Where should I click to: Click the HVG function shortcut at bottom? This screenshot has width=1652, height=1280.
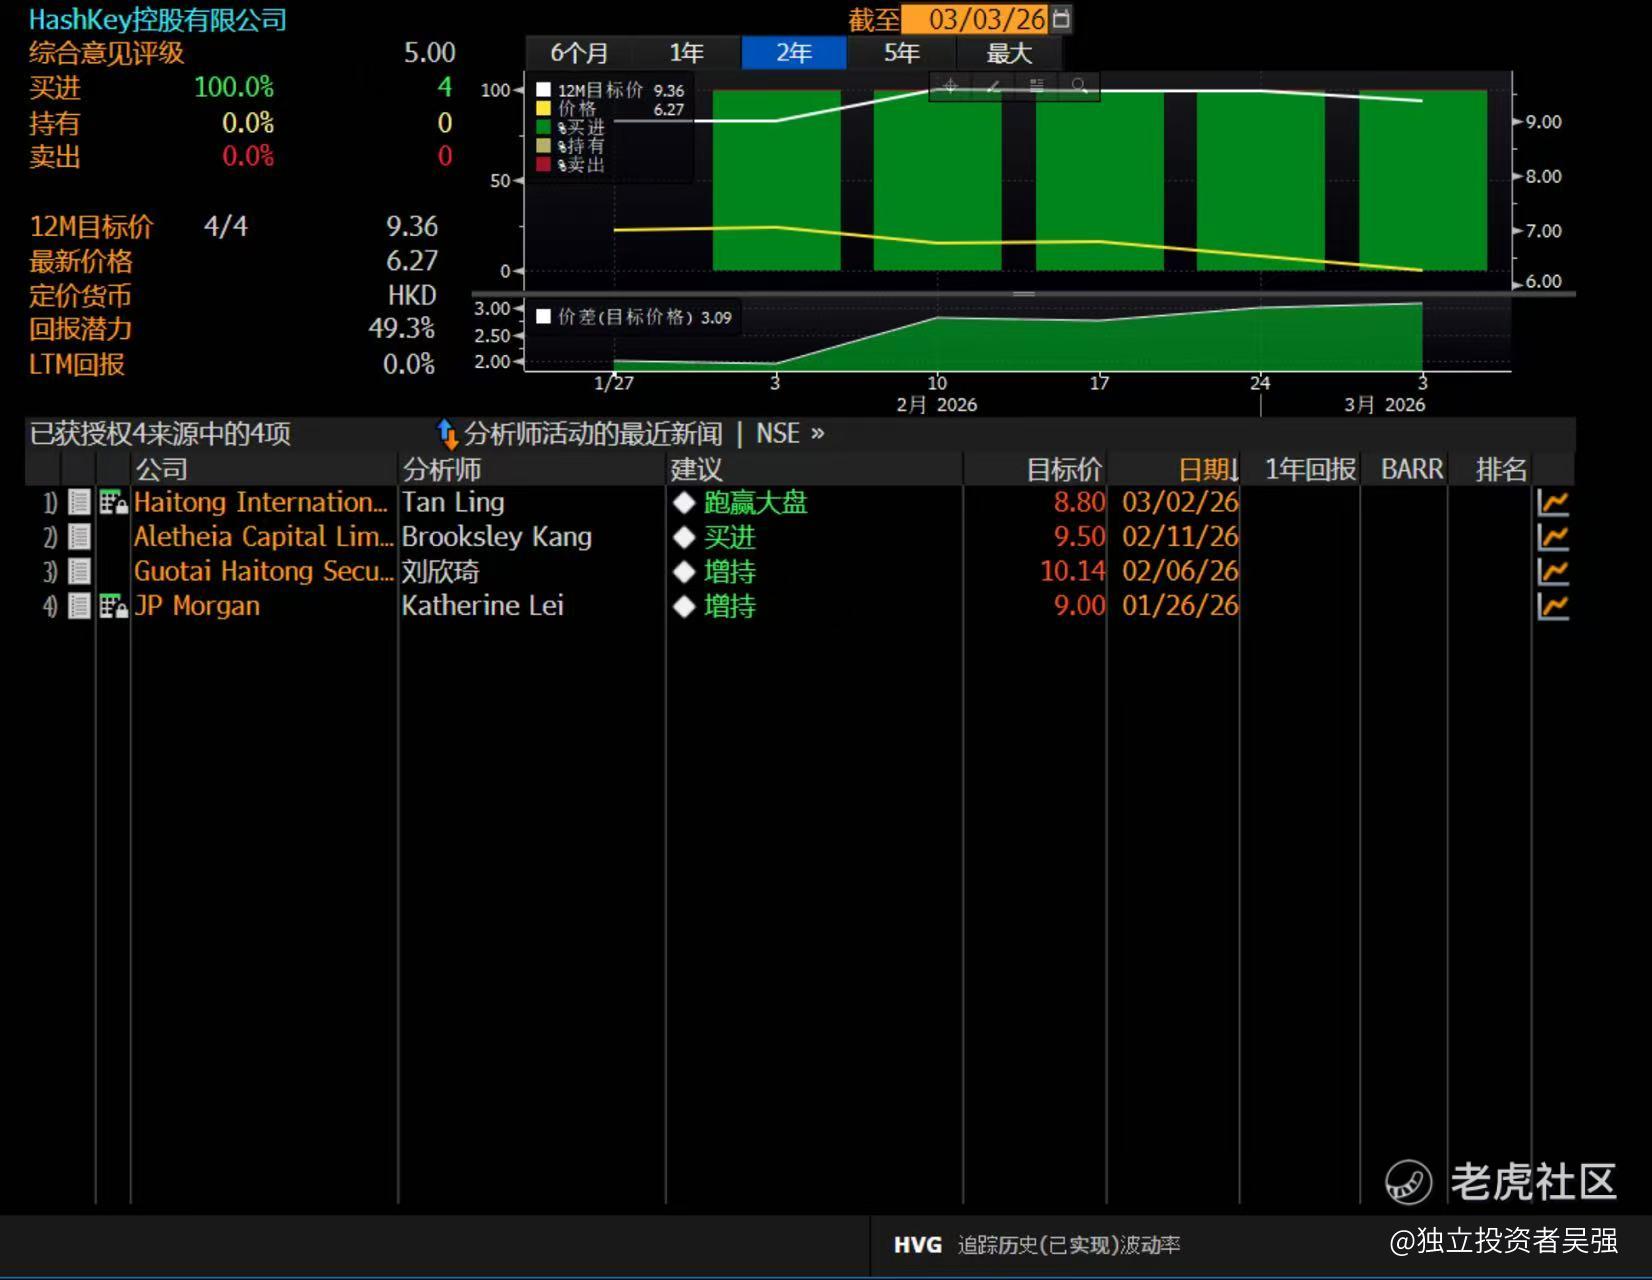click(917, 1245)
